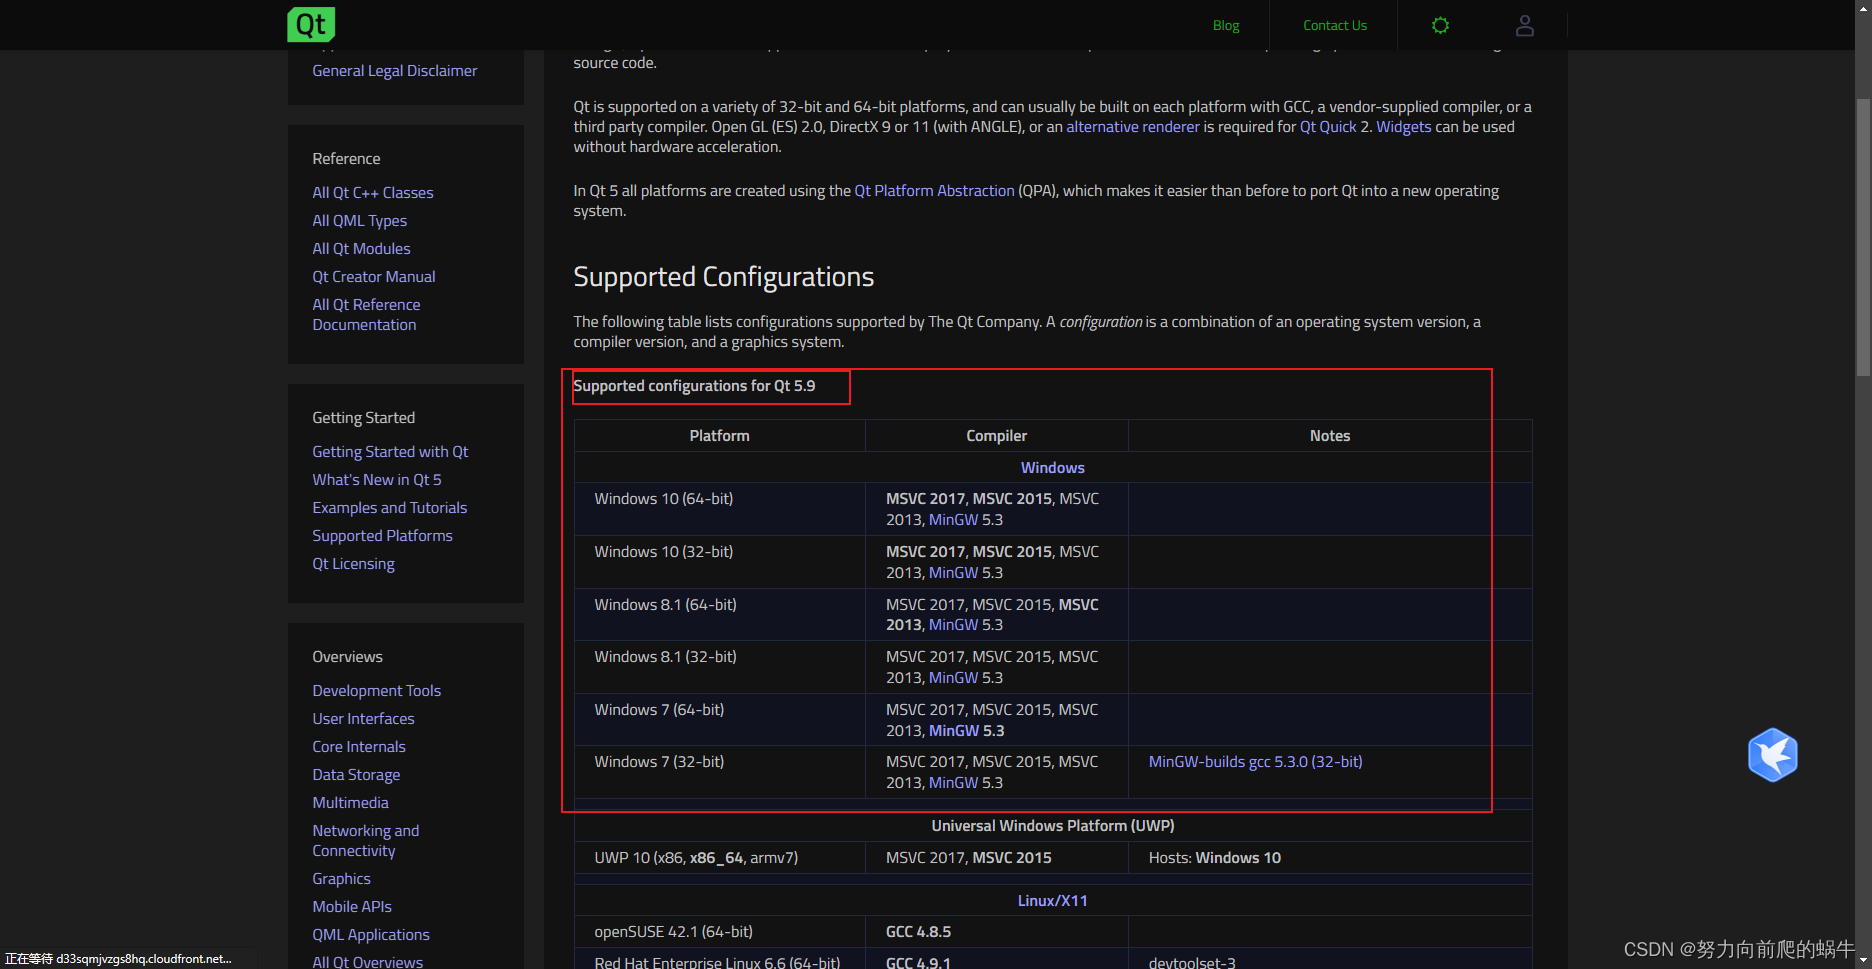Open the Contact Us header link
This screenshot has height=969, width=1872.
click(x=1335, y=25)
